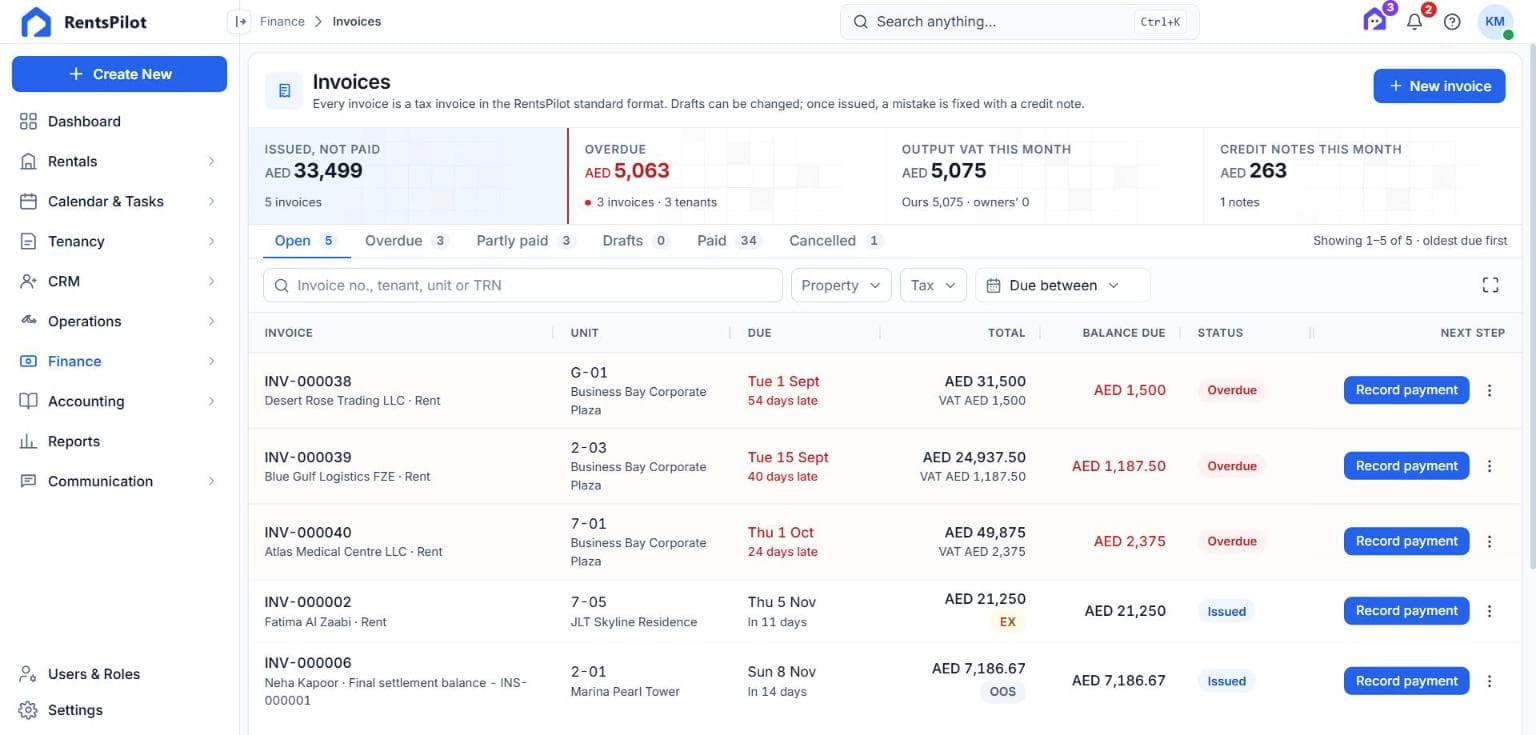1536x735 pixels.
Task: Record payment for INV-000006
Action: (1406, 681)
